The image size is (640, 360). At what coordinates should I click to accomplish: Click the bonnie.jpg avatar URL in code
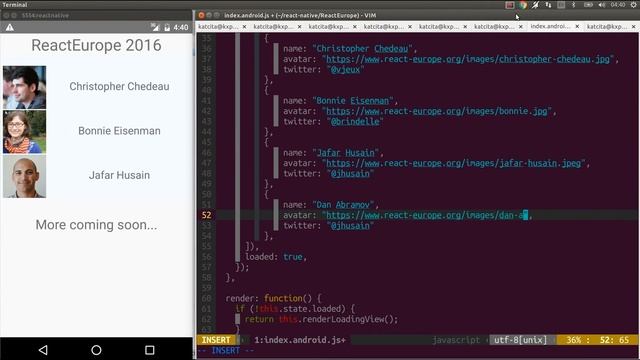point(437,111)
